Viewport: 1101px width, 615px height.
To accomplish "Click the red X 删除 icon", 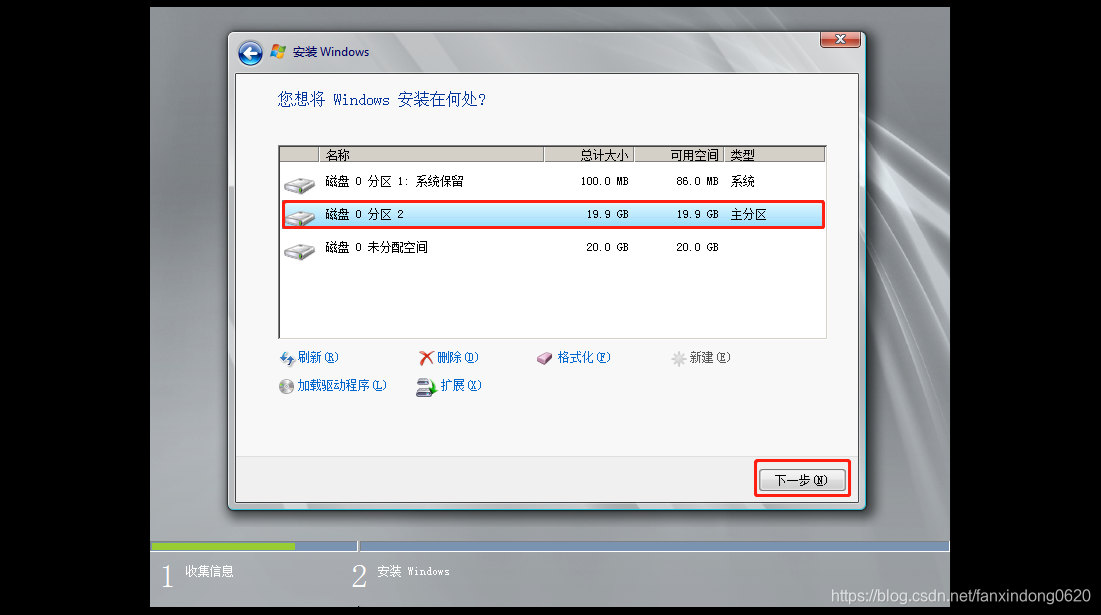I will coord(426,358).
